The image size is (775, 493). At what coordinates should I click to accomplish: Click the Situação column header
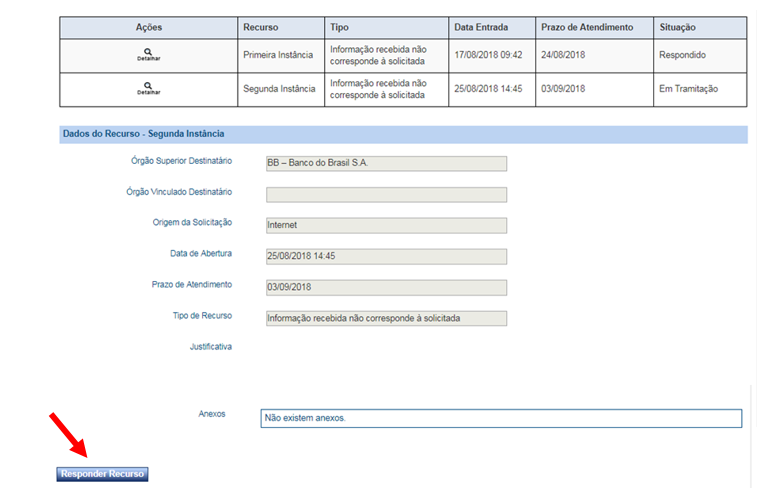[x=677, y=27]
